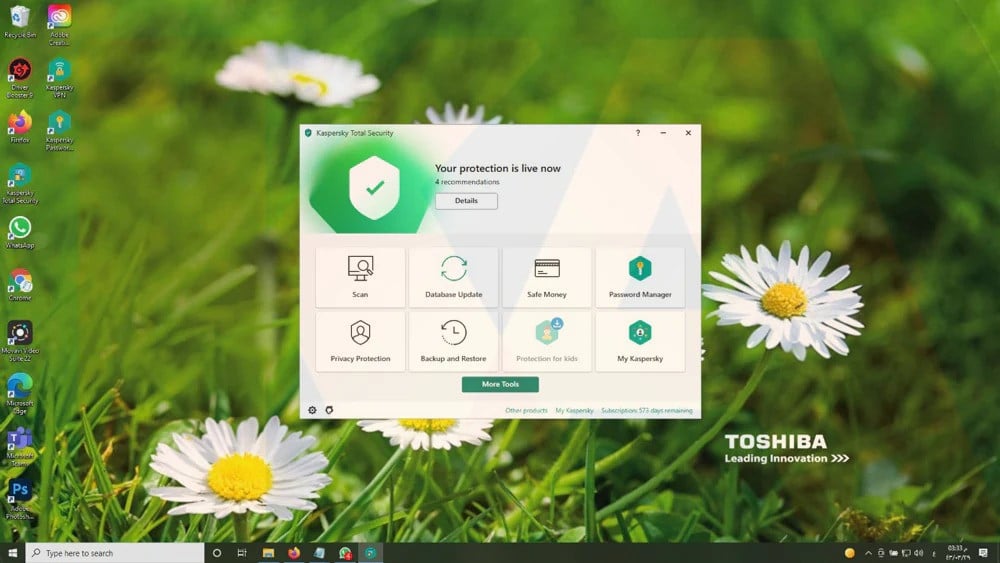Click 'Your protection is live now' text
Image resolution: width=1000 pixels, height=563 pixels.
point(497,168)
